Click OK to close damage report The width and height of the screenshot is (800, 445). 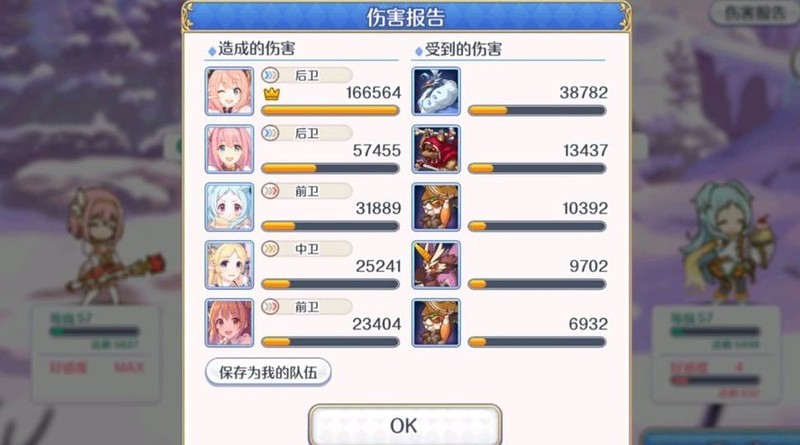pos(405,425)
